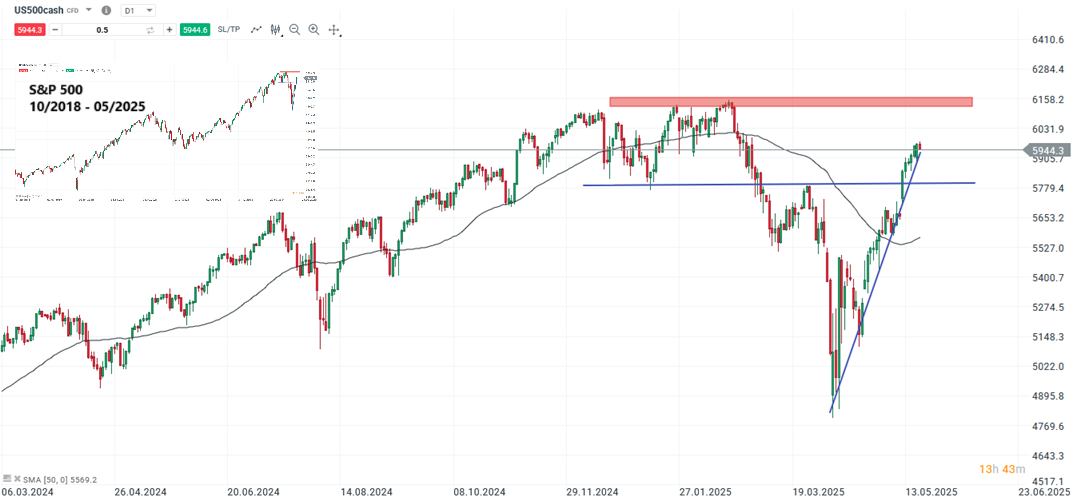
Task: Click the volume unit swap icon
Action: 150,30
